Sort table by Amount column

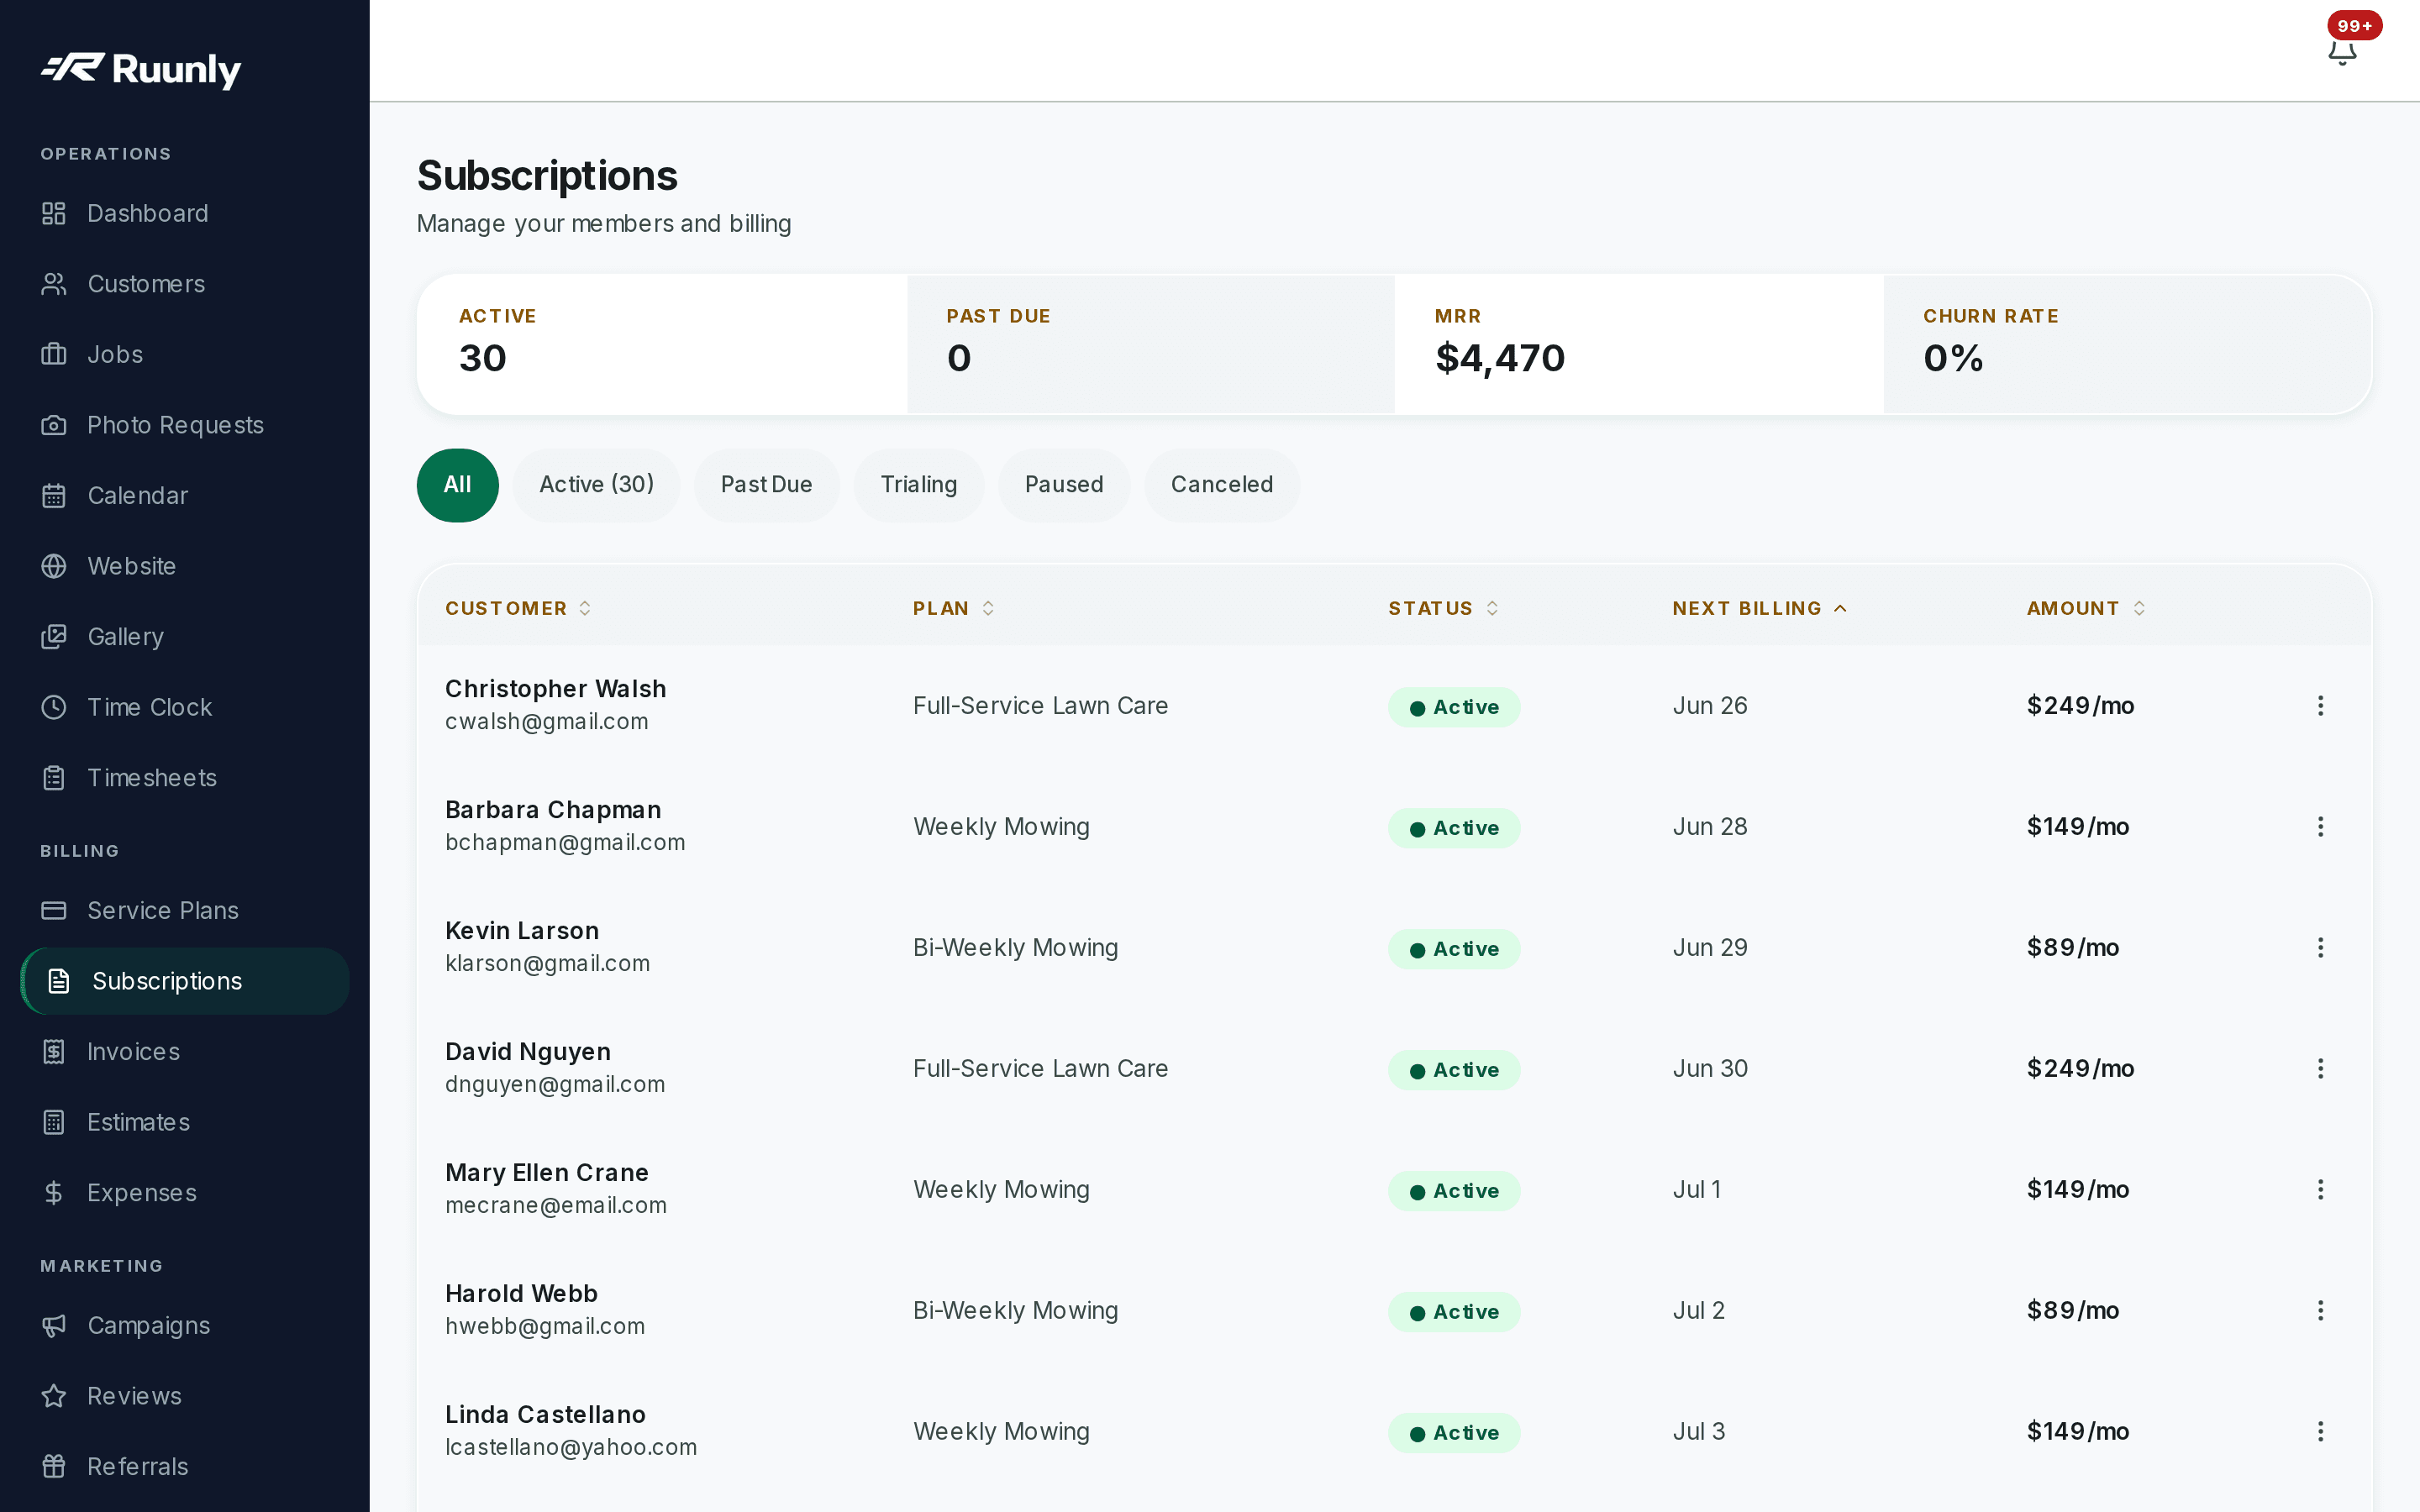coord(2086,608)
